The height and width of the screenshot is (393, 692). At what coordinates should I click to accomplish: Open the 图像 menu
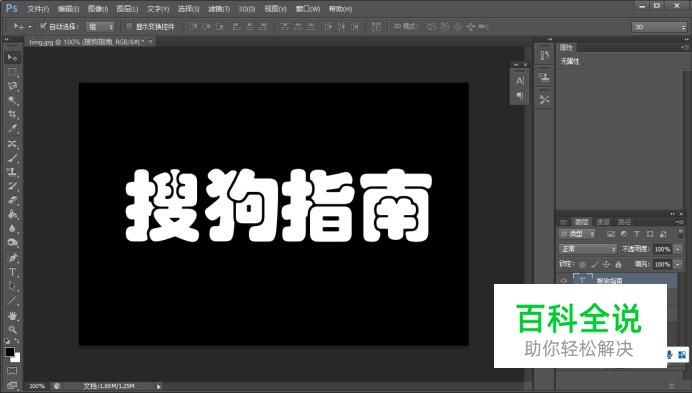click(98, 9)
